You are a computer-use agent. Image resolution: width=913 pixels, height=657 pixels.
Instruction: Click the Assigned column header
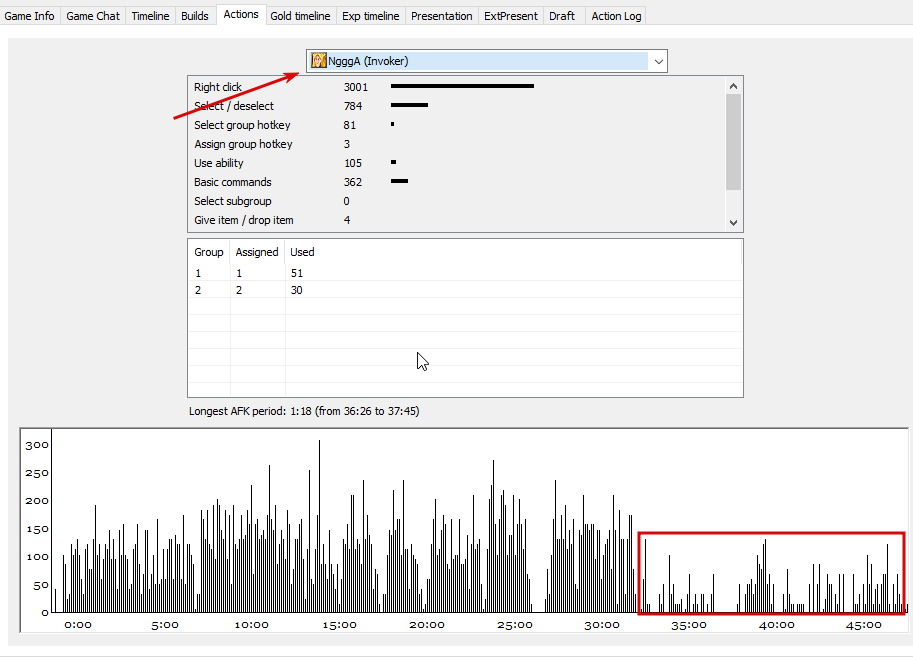257,252
